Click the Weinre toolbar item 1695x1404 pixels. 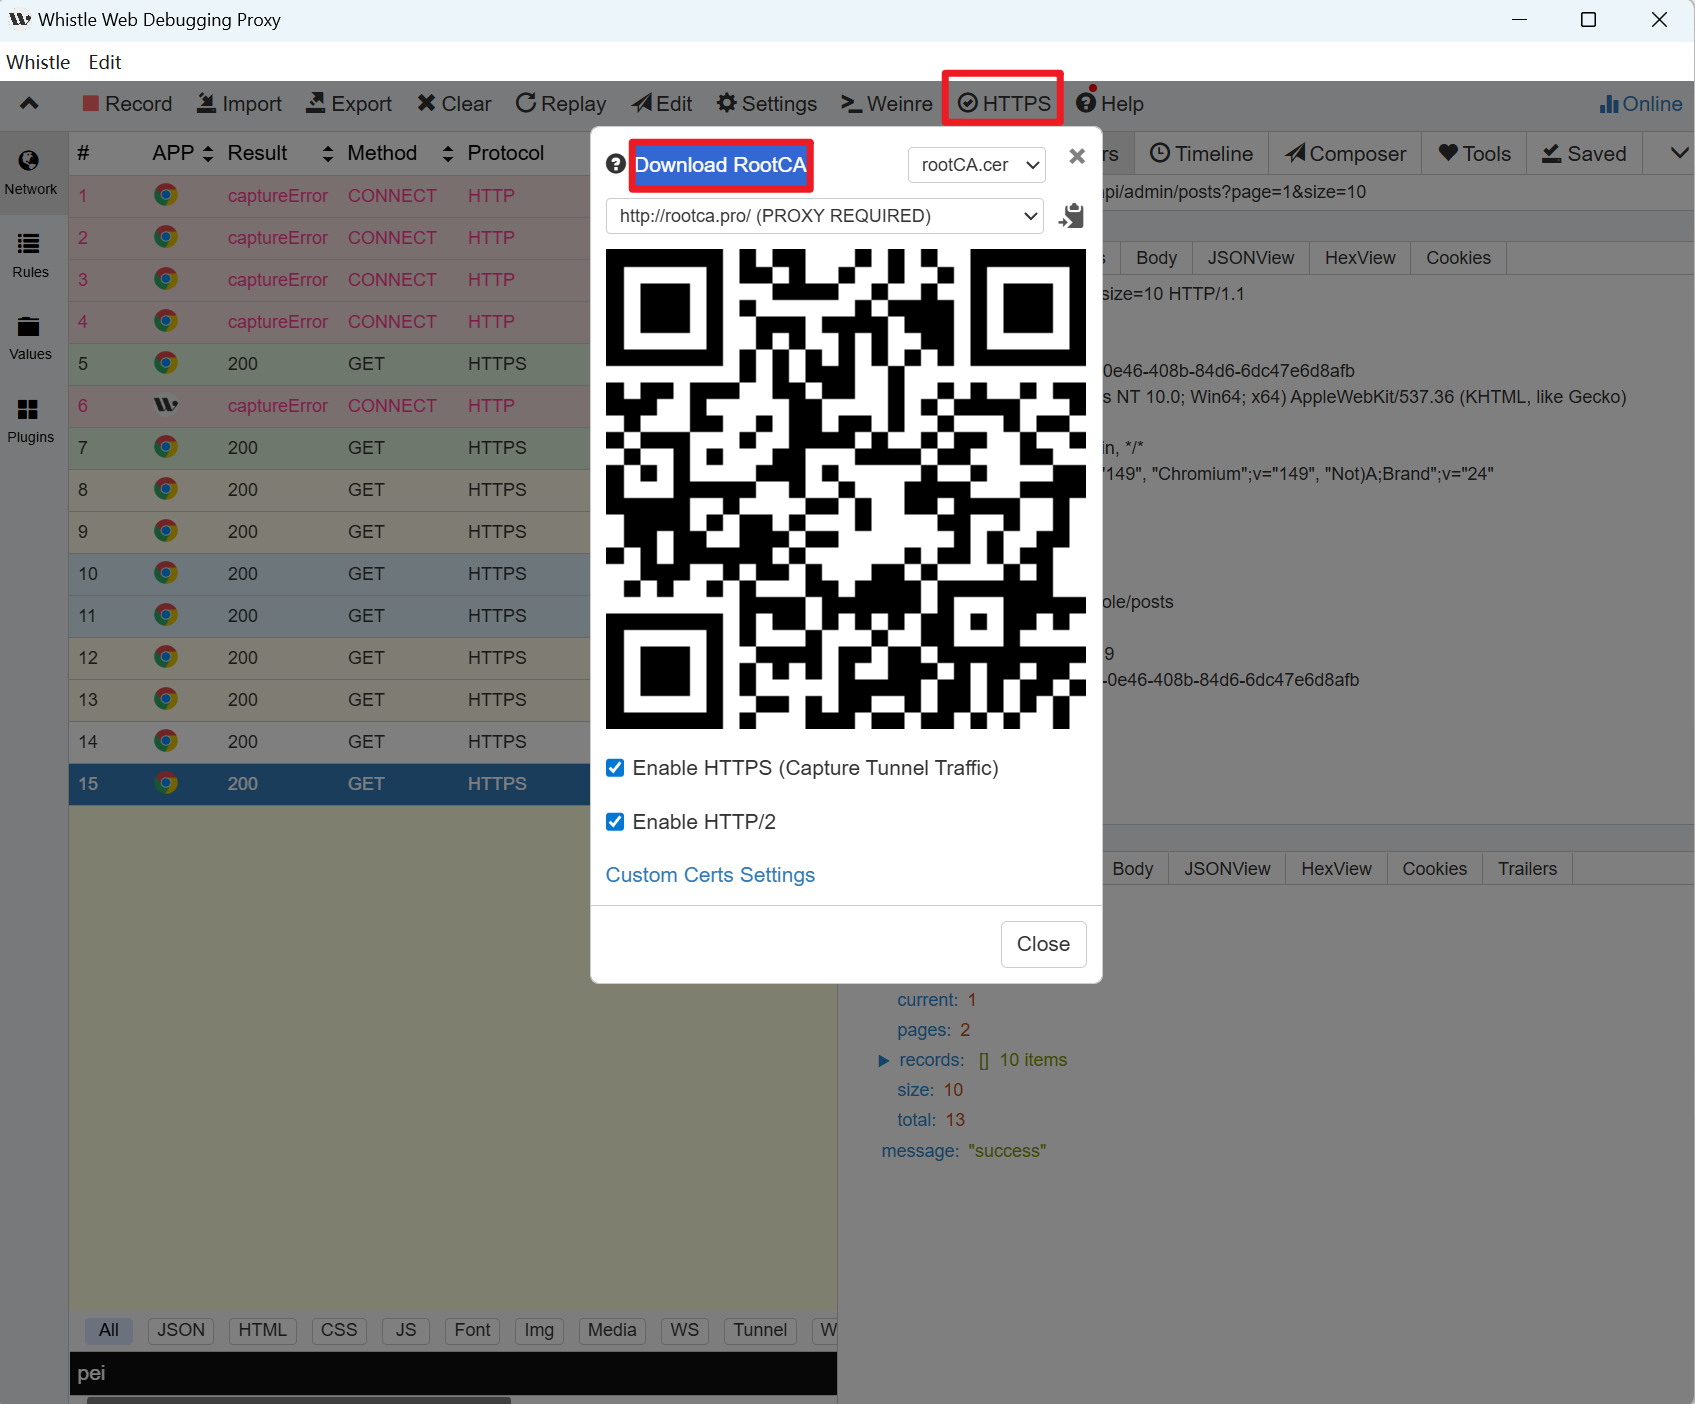887,104
